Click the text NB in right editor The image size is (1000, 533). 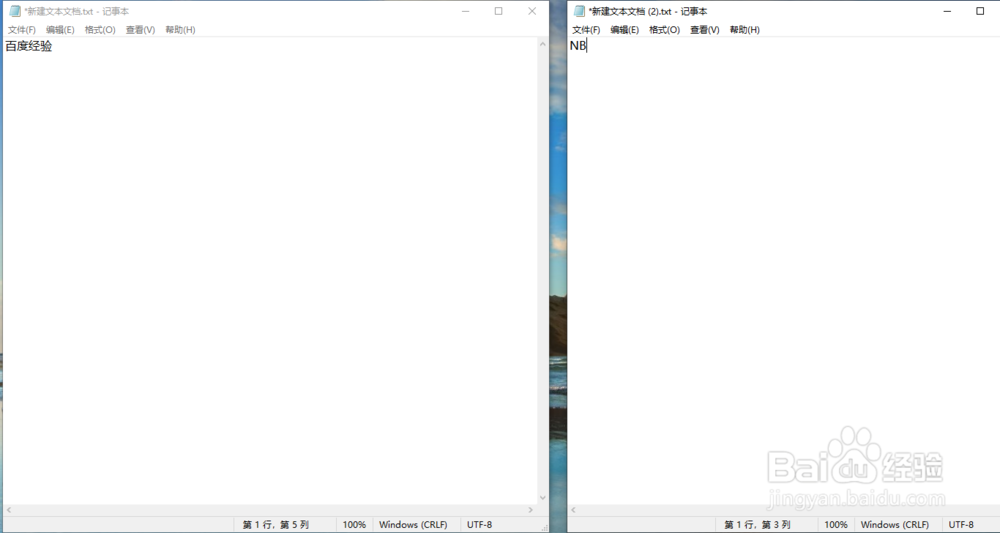577,46
